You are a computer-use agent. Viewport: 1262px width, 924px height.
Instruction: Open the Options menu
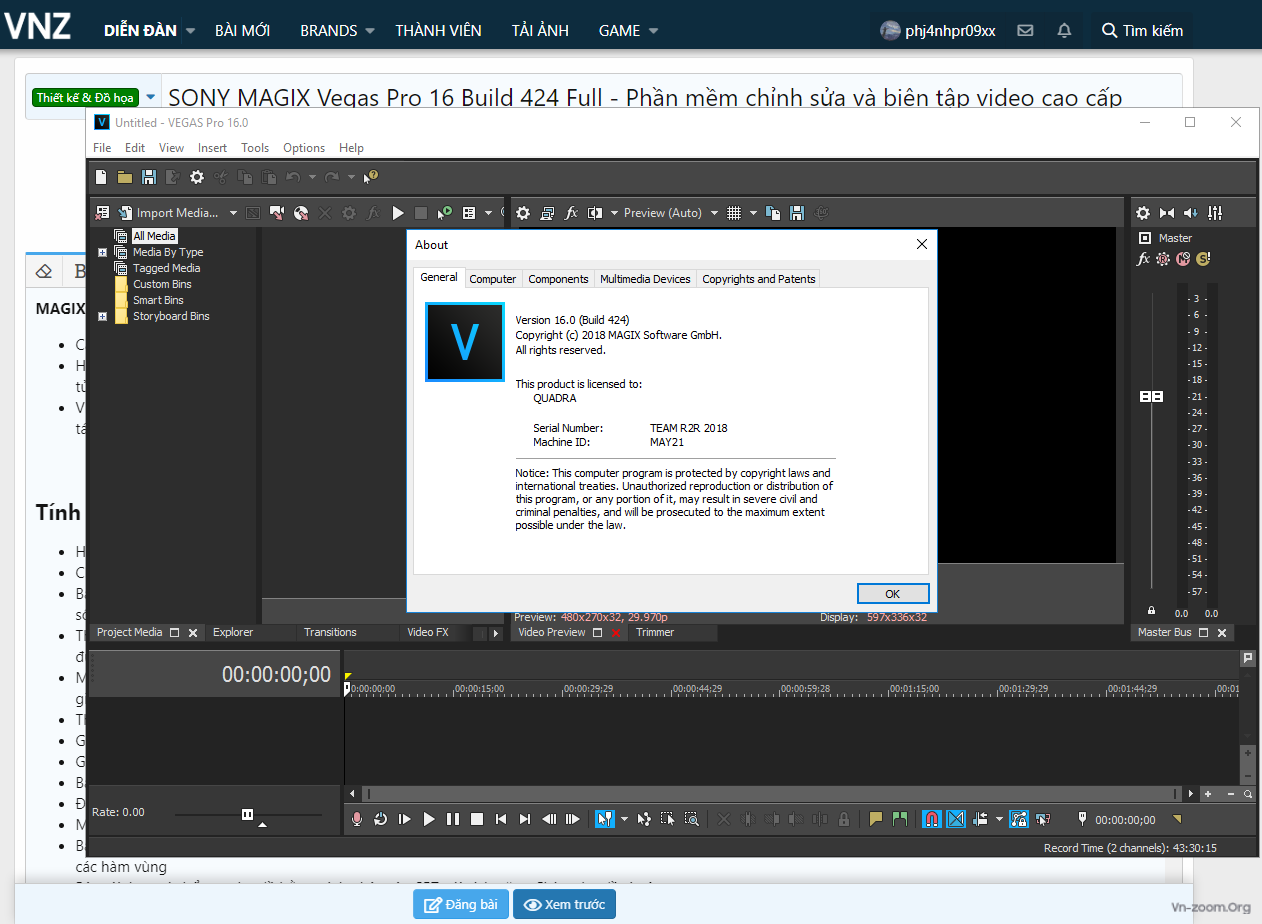tap(304, 147)
